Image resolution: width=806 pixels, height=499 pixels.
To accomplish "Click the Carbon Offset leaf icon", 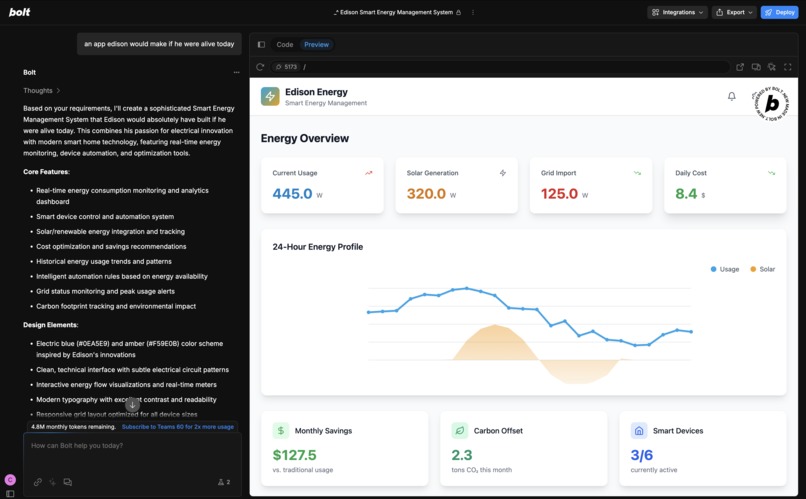I will [x=460, y=431].
